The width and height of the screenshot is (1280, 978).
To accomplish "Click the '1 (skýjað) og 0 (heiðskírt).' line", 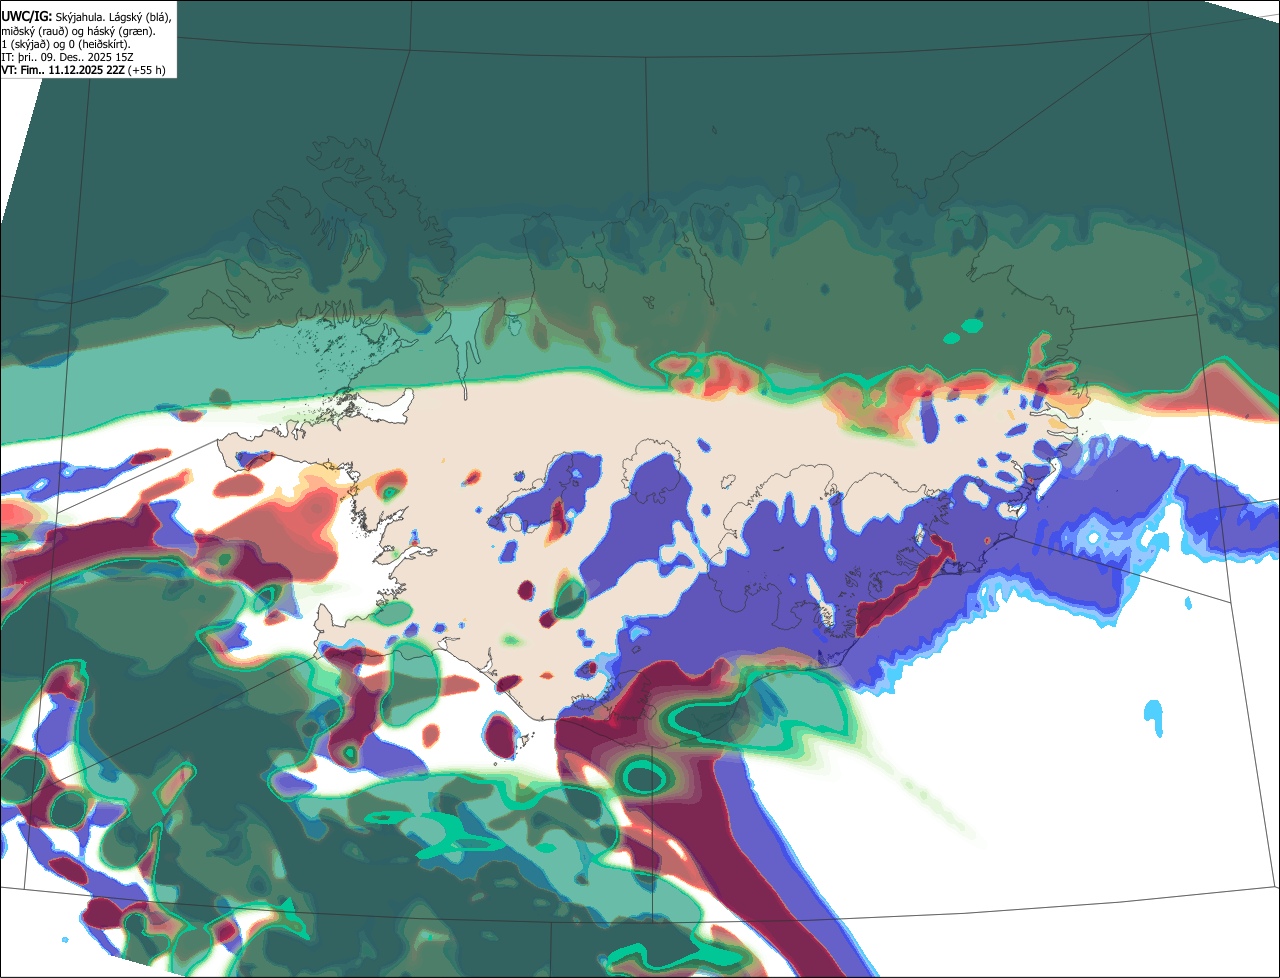I will coord(65,44).
